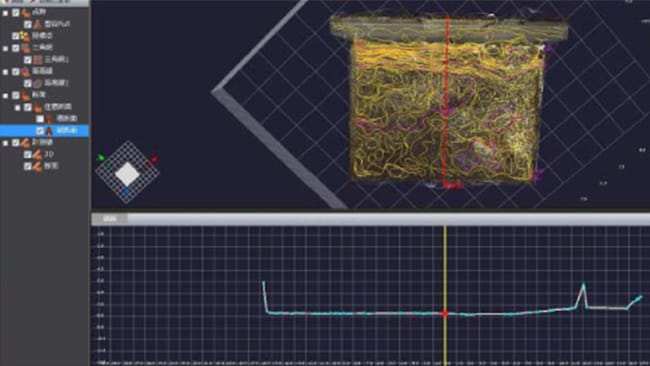Click the pencil icon below the 2D row
The height and width of the screenshot is (366, 650).
point(38,166)
